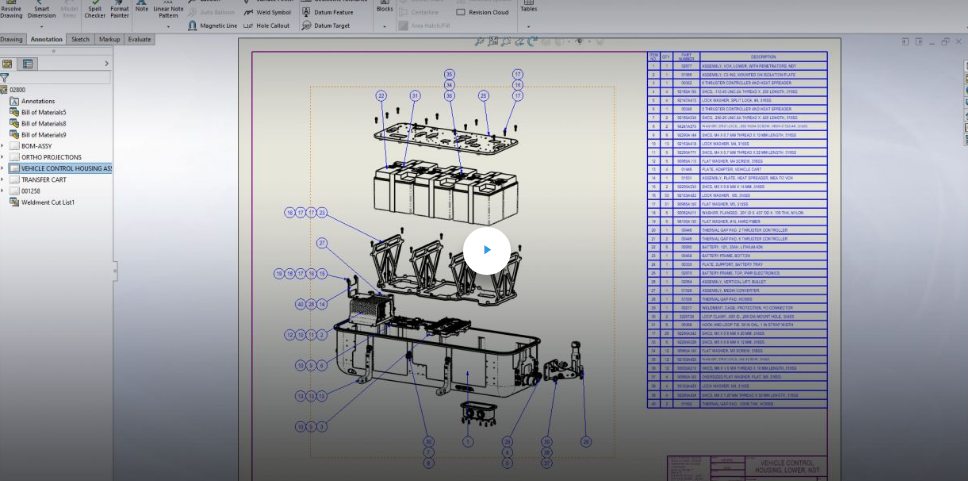Open Linear Note Pattern tool
This screenshot has height=481, width=968.
coord(168,11)
